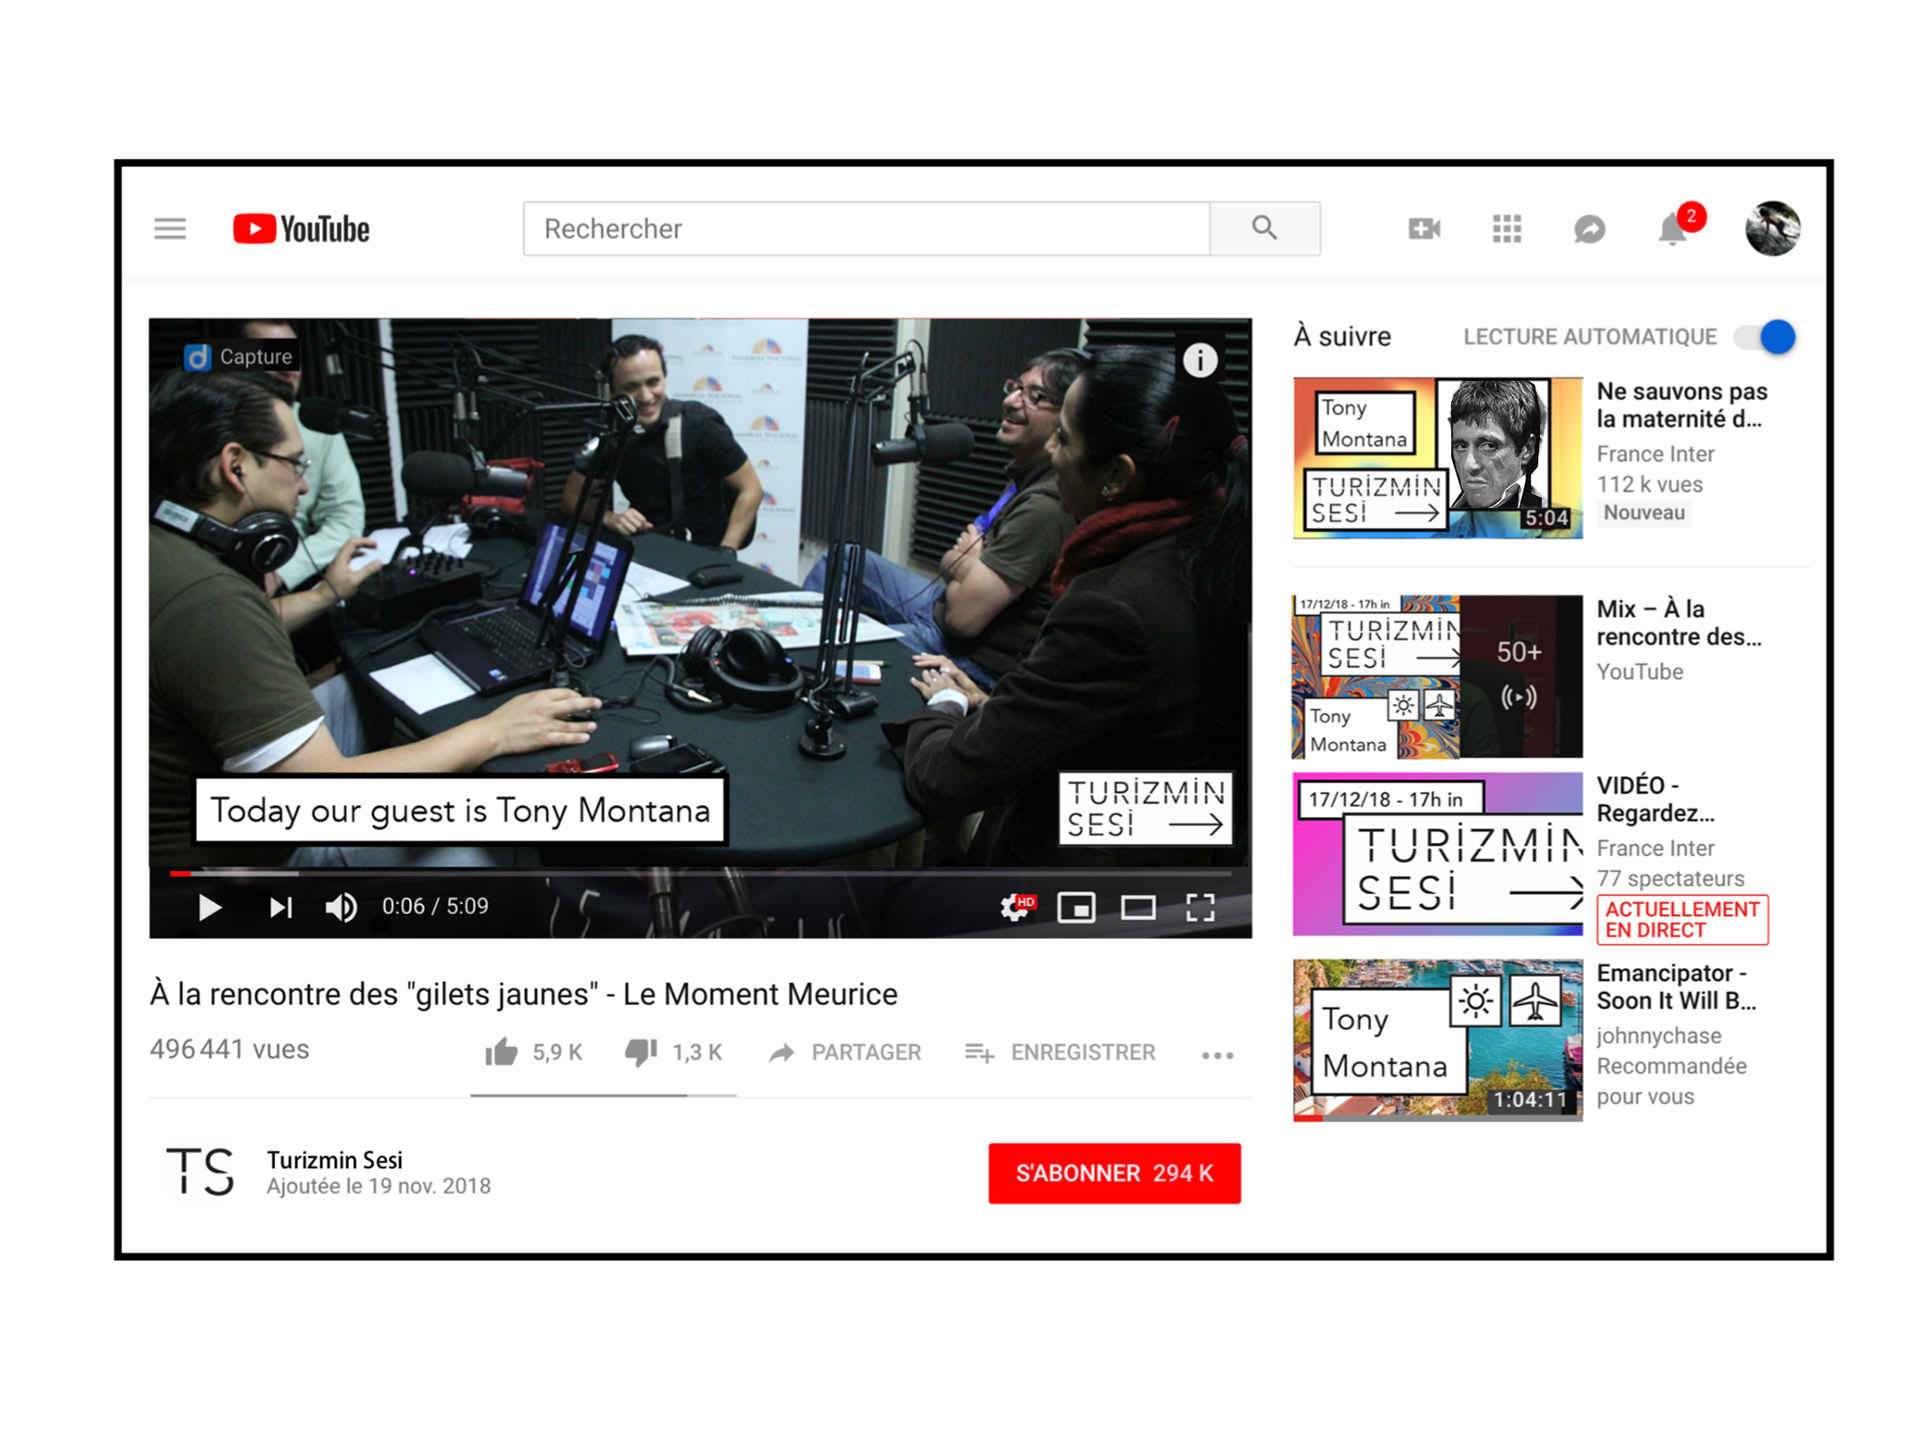Click Enregistrer to save the video
The height and width of the screenshot is (1431, 1920).
1060,1052
